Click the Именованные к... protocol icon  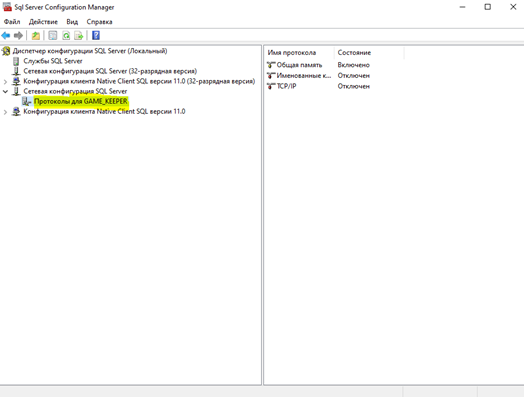(x=271, y=76)
